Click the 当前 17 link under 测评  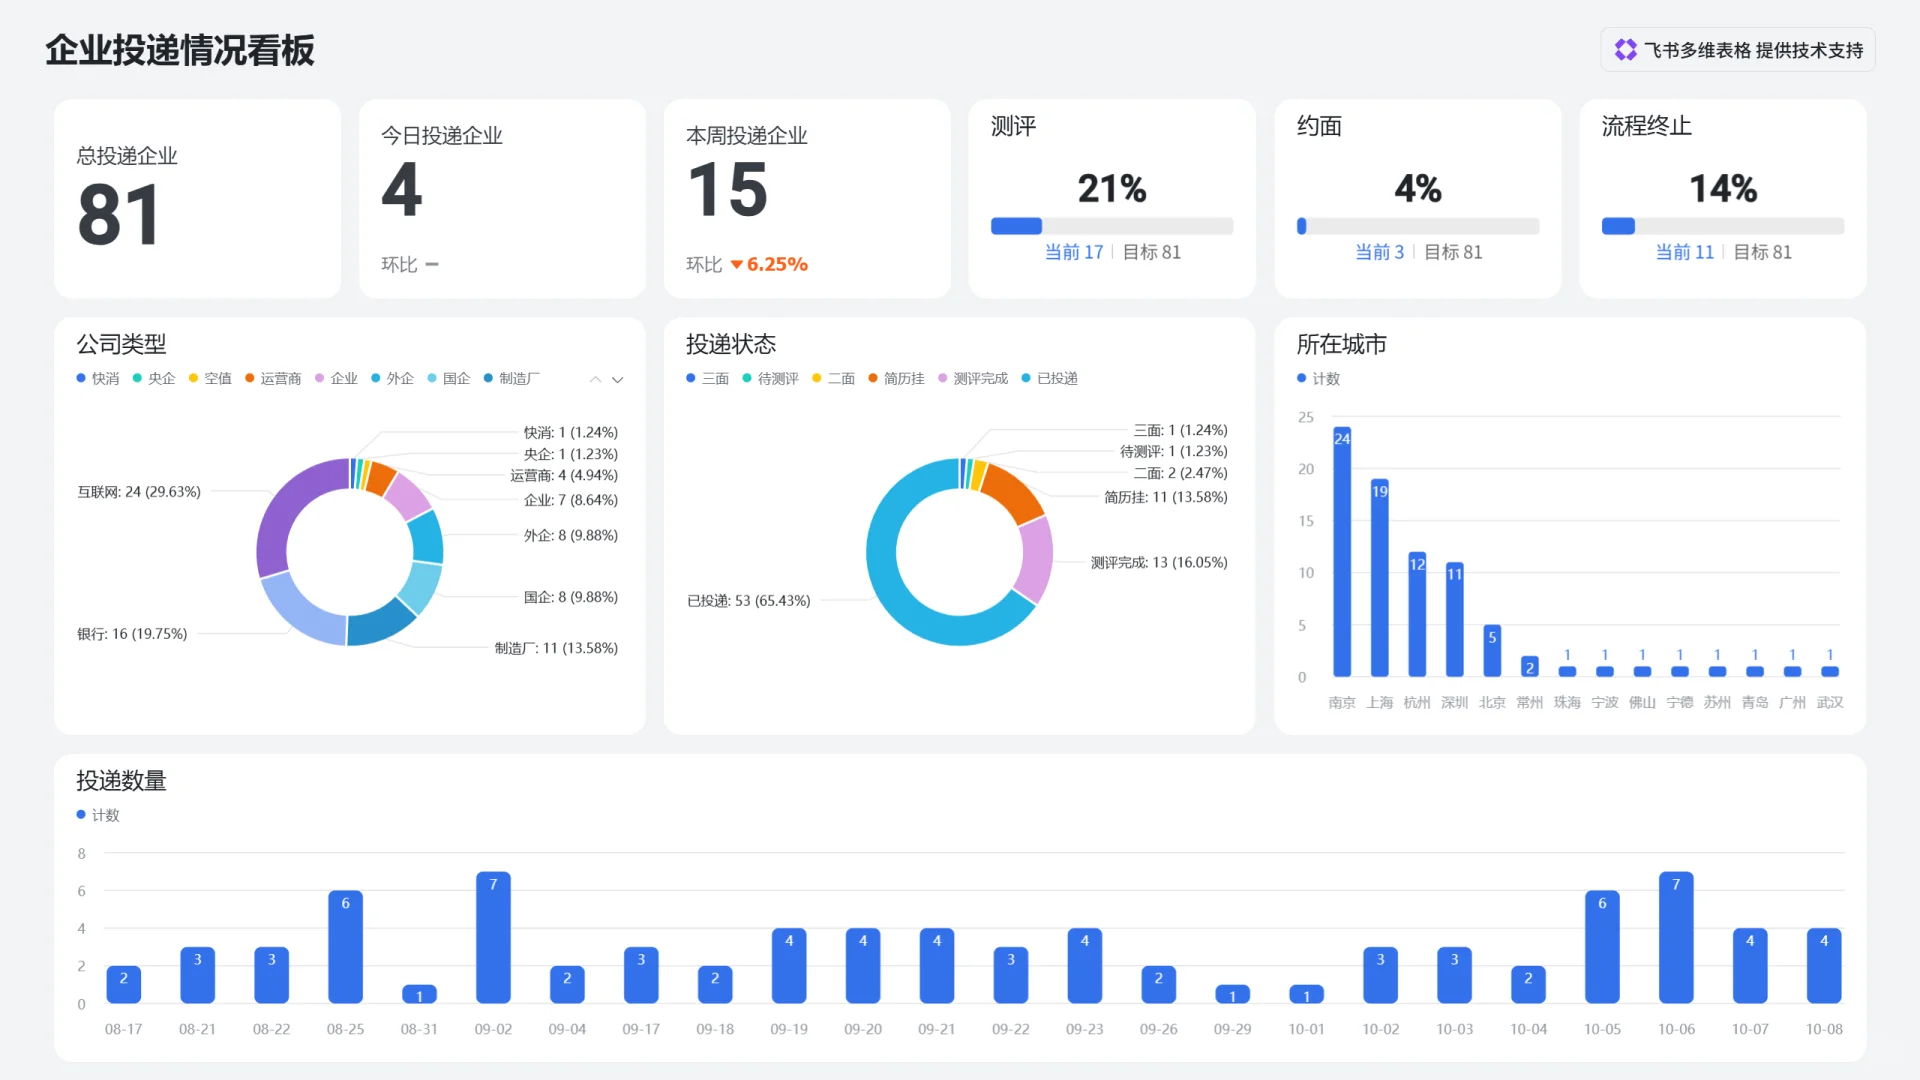coord(1073,252)
